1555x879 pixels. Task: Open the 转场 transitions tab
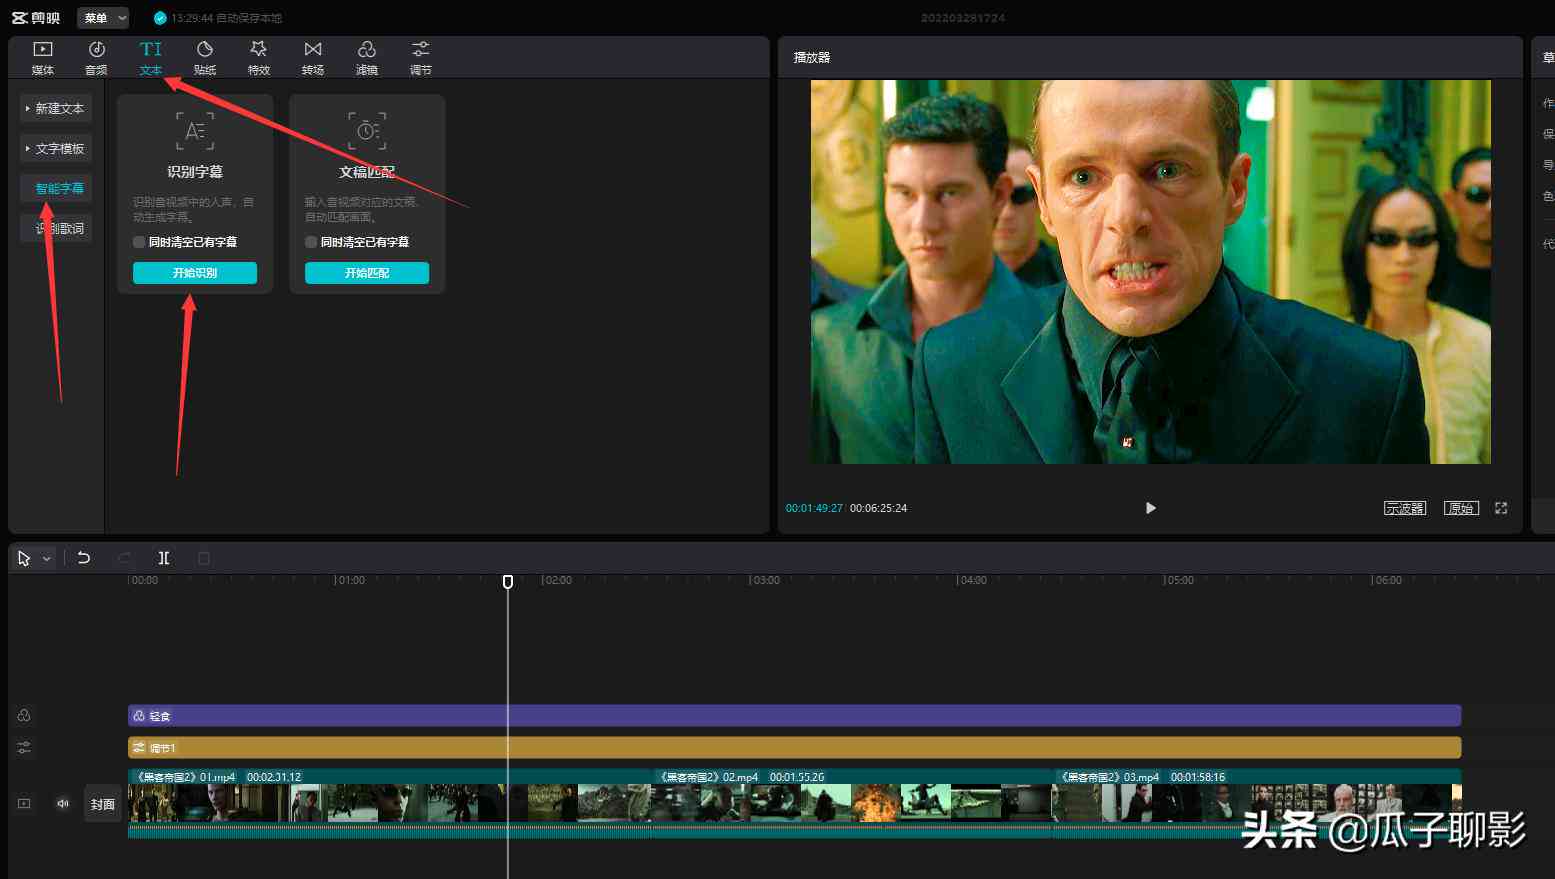[x=313, y=58]
